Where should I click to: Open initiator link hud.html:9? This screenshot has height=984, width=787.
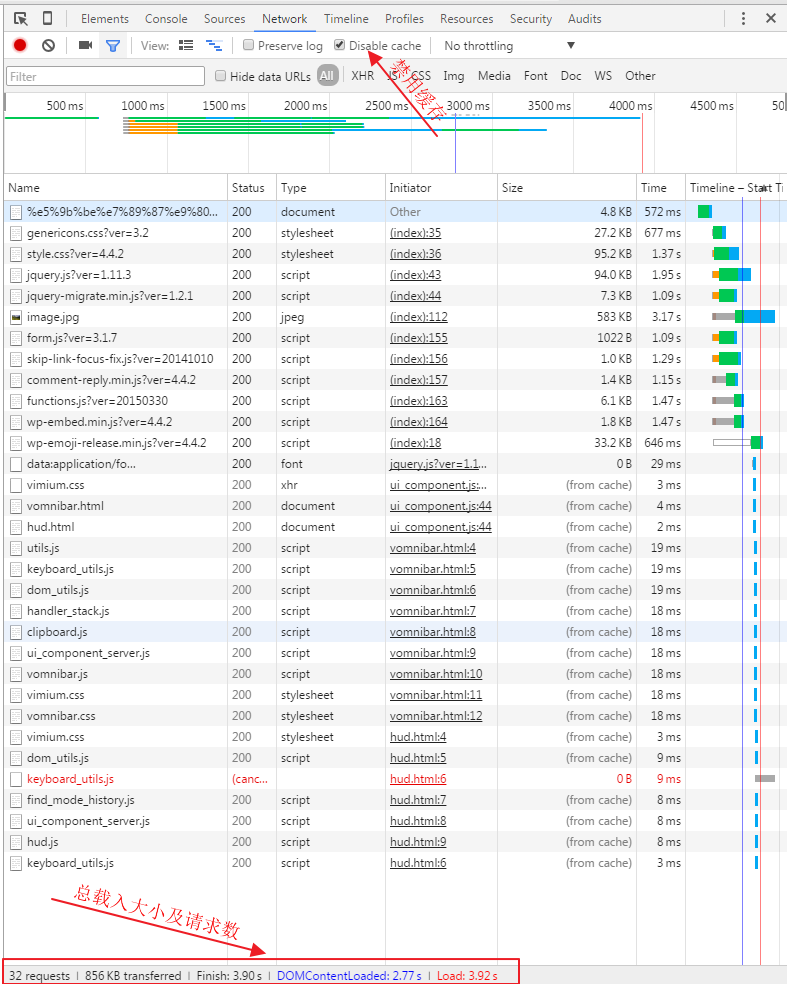(x=418, y=842)
